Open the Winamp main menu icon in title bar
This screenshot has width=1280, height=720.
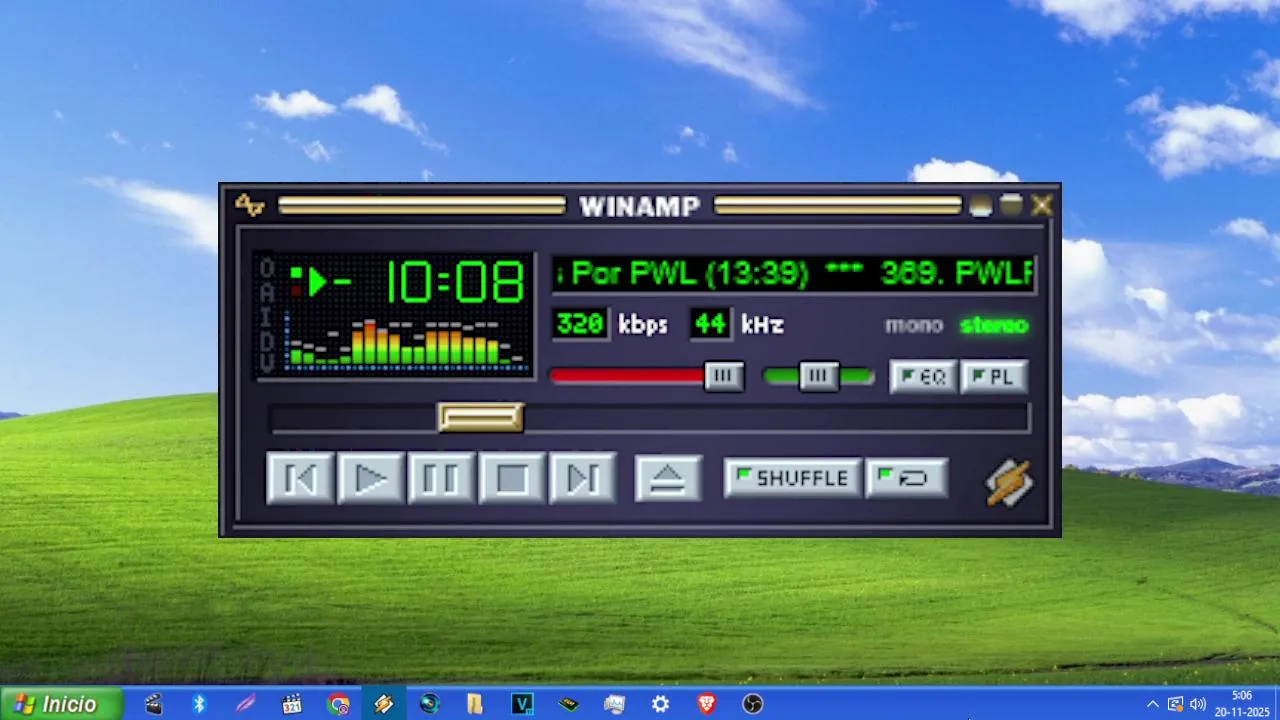point(249,205)
